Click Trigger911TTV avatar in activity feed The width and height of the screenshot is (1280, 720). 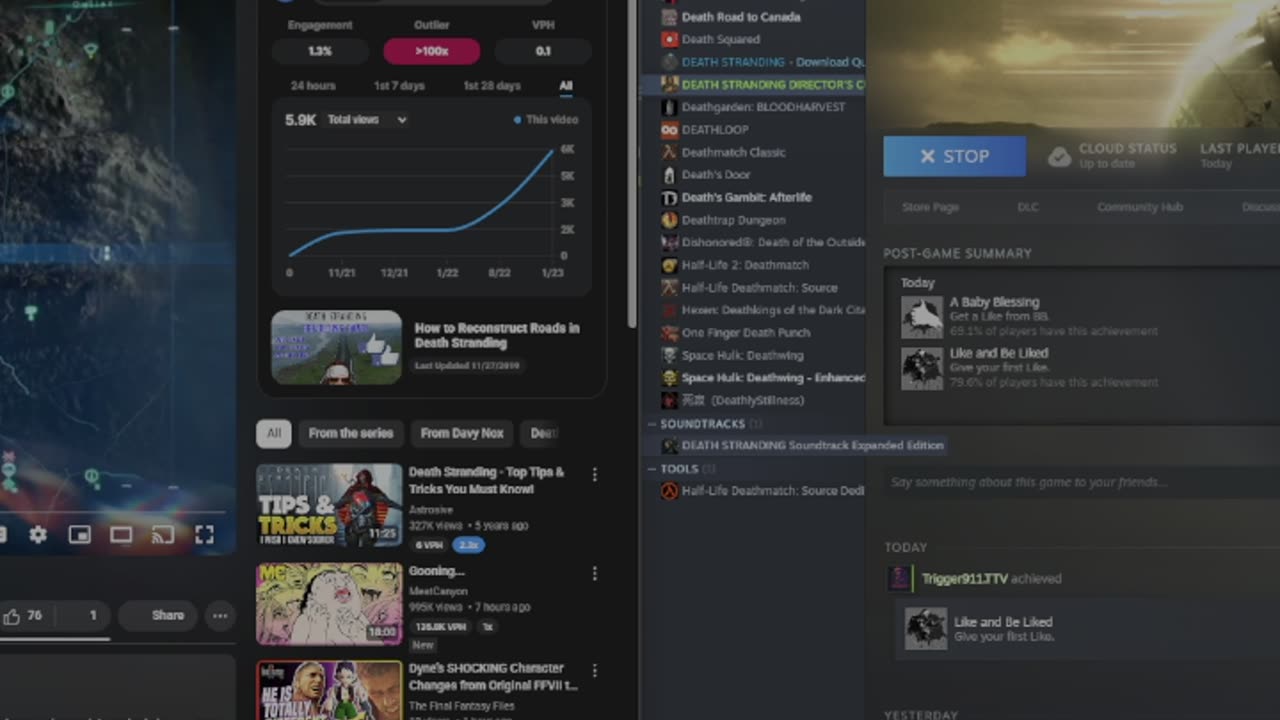point(900,578)
